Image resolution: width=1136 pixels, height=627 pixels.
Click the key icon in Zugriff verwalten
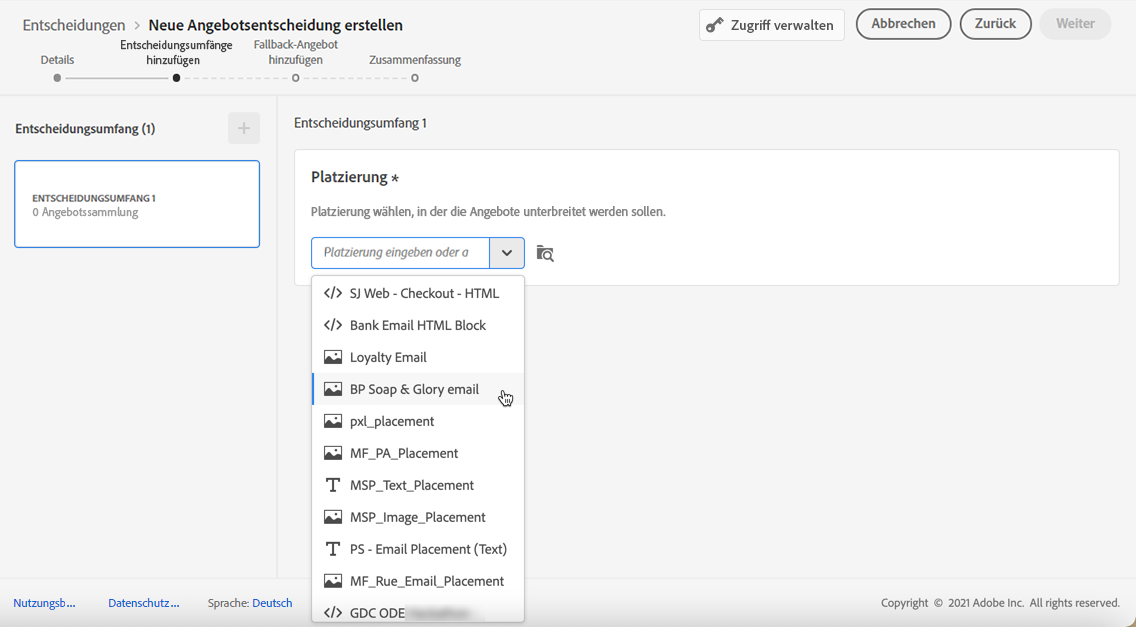pos(715,25)
